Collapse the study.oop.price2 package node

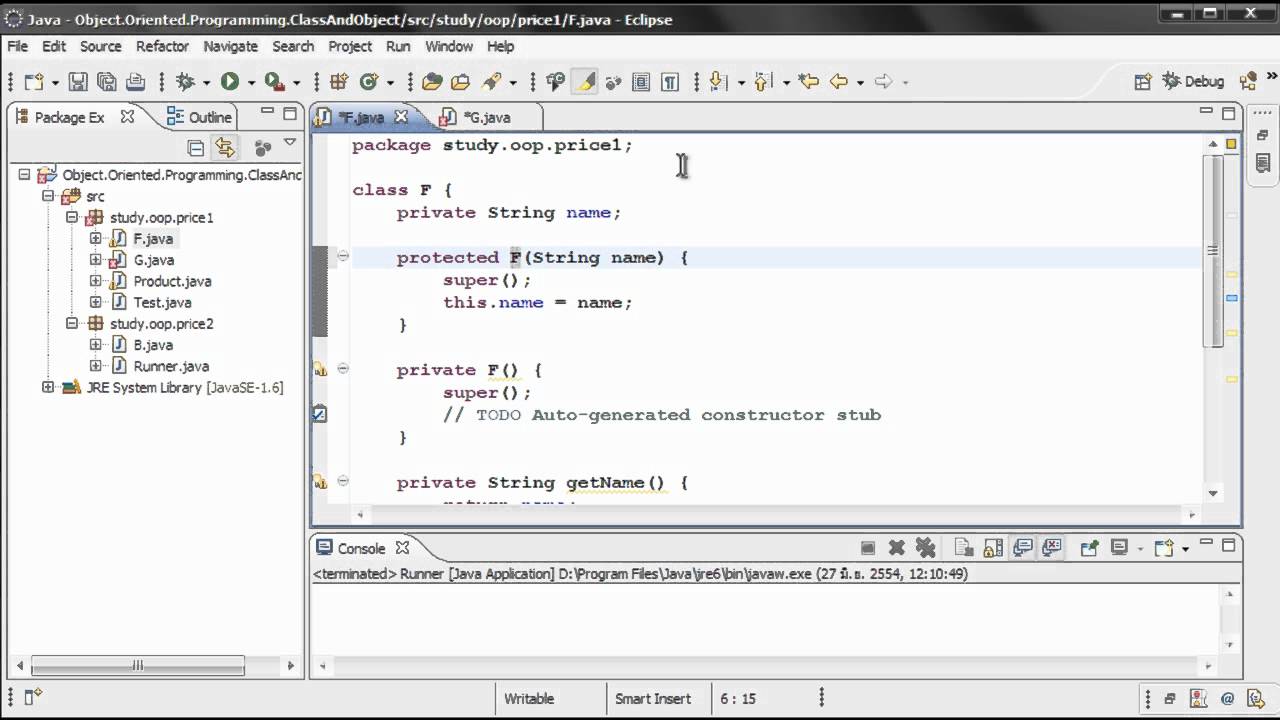[72, 324]
